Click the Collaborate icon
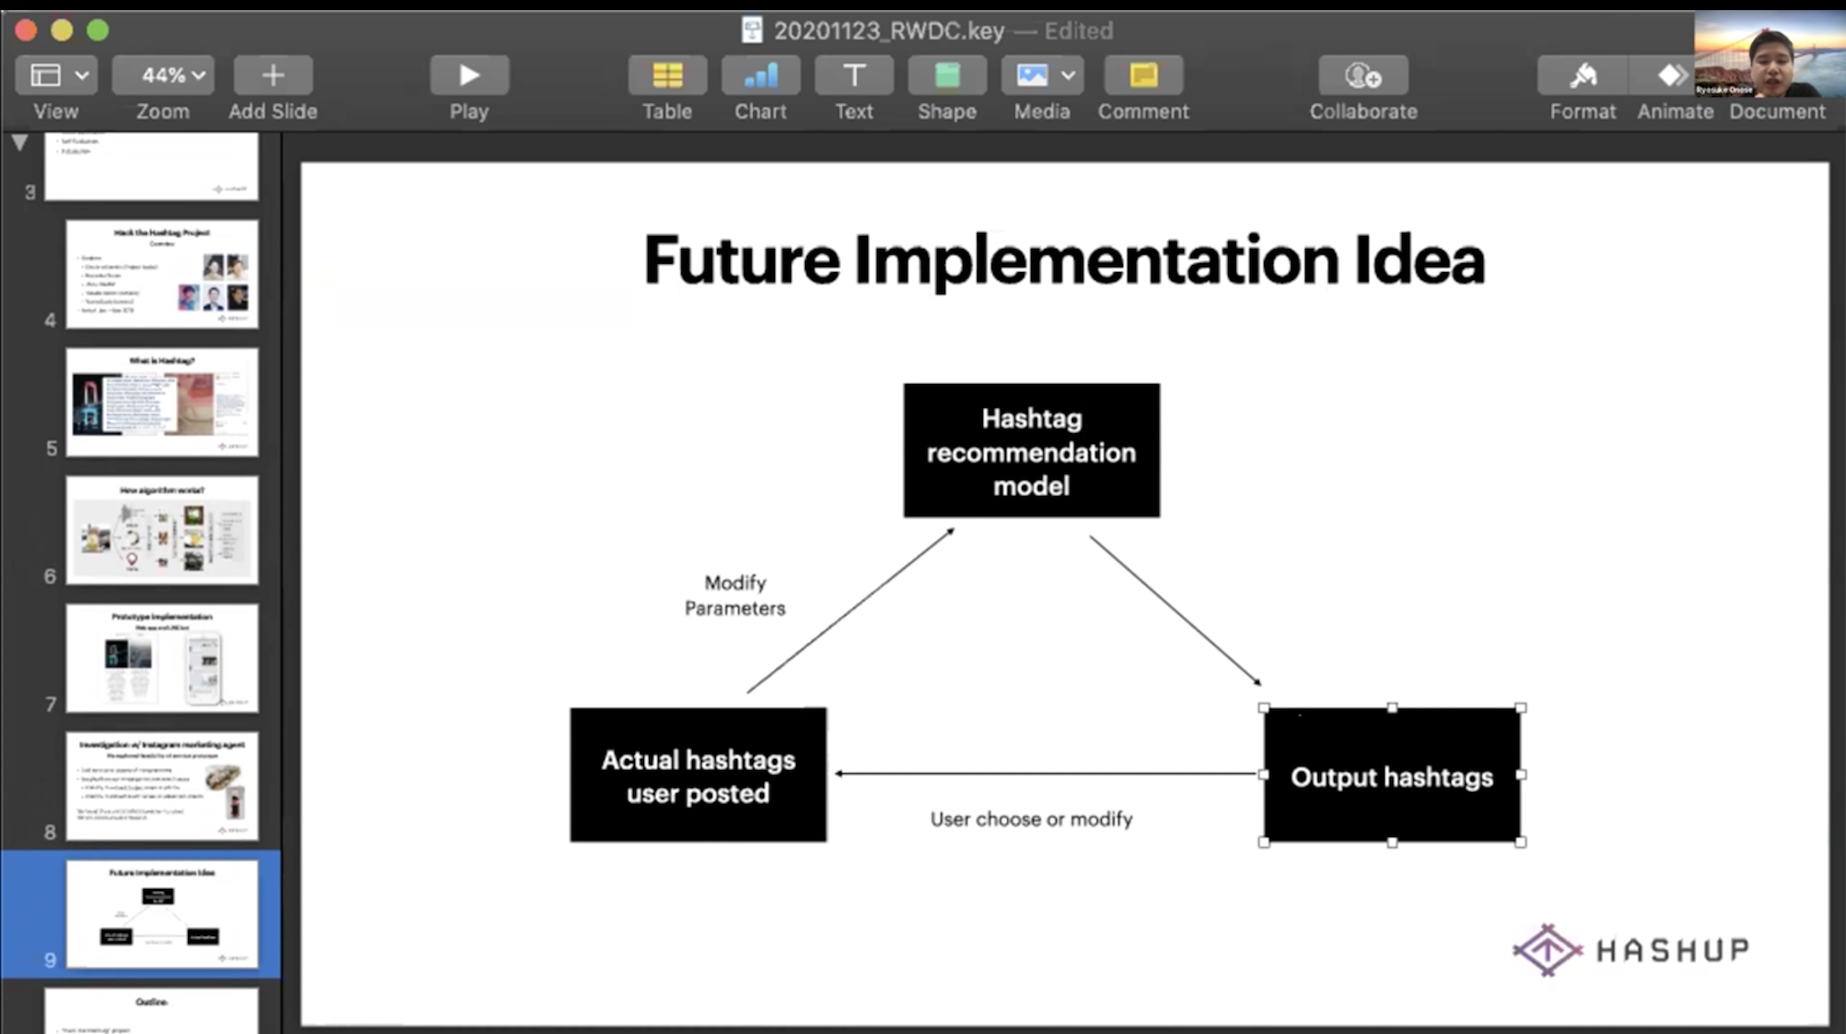 pyautogui.click(x=1363, y=76)
